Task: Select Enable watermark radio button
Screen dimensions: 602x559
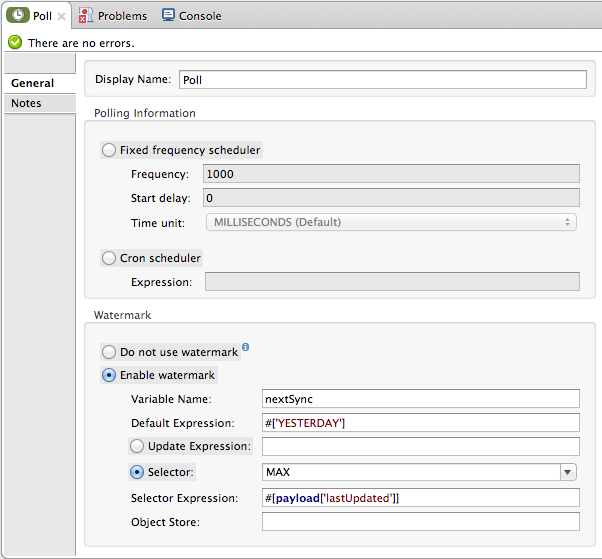Action: [109, 375]
